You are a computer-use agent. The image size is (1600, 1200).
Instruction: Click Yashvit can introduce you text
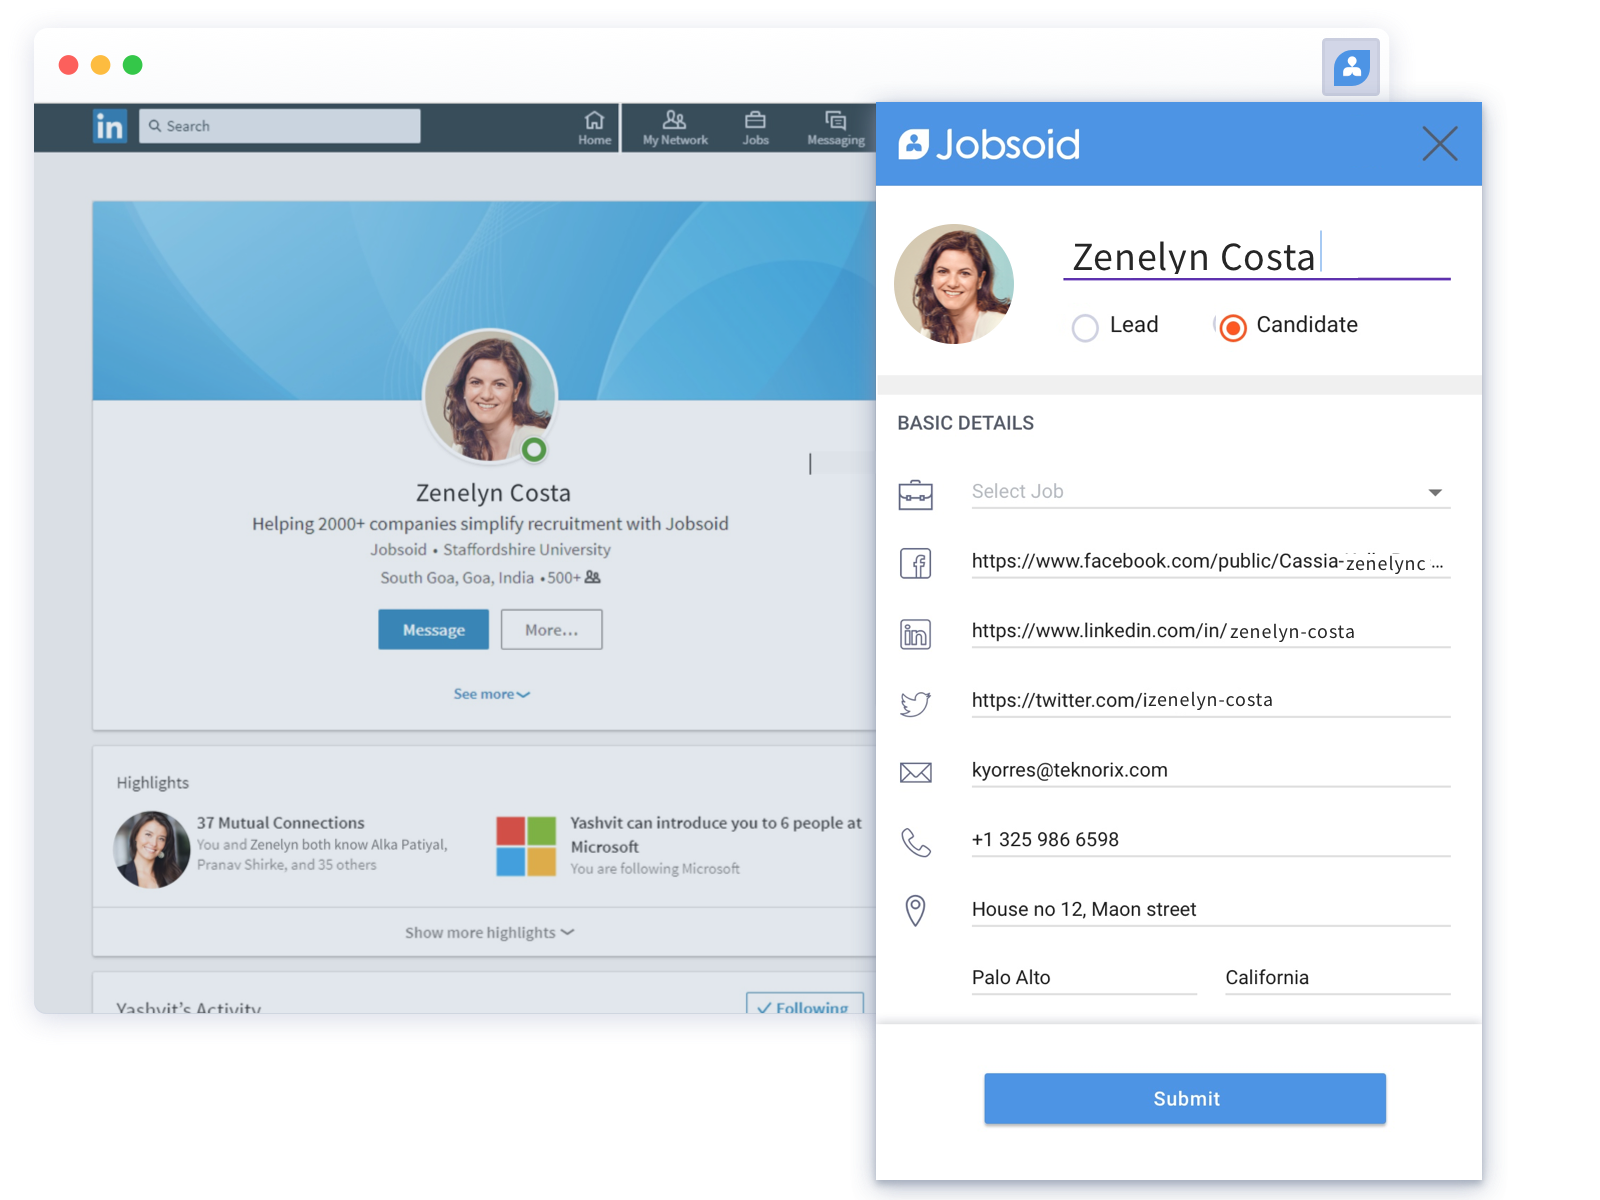click(x=716, y=834)
